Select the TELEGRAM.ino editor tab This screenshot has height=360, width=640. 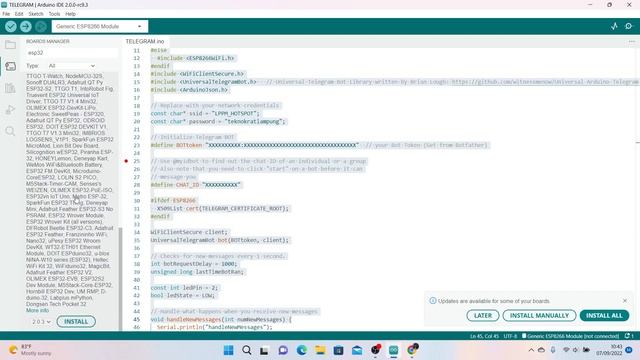pyautogui.click(x=145, y=41)
